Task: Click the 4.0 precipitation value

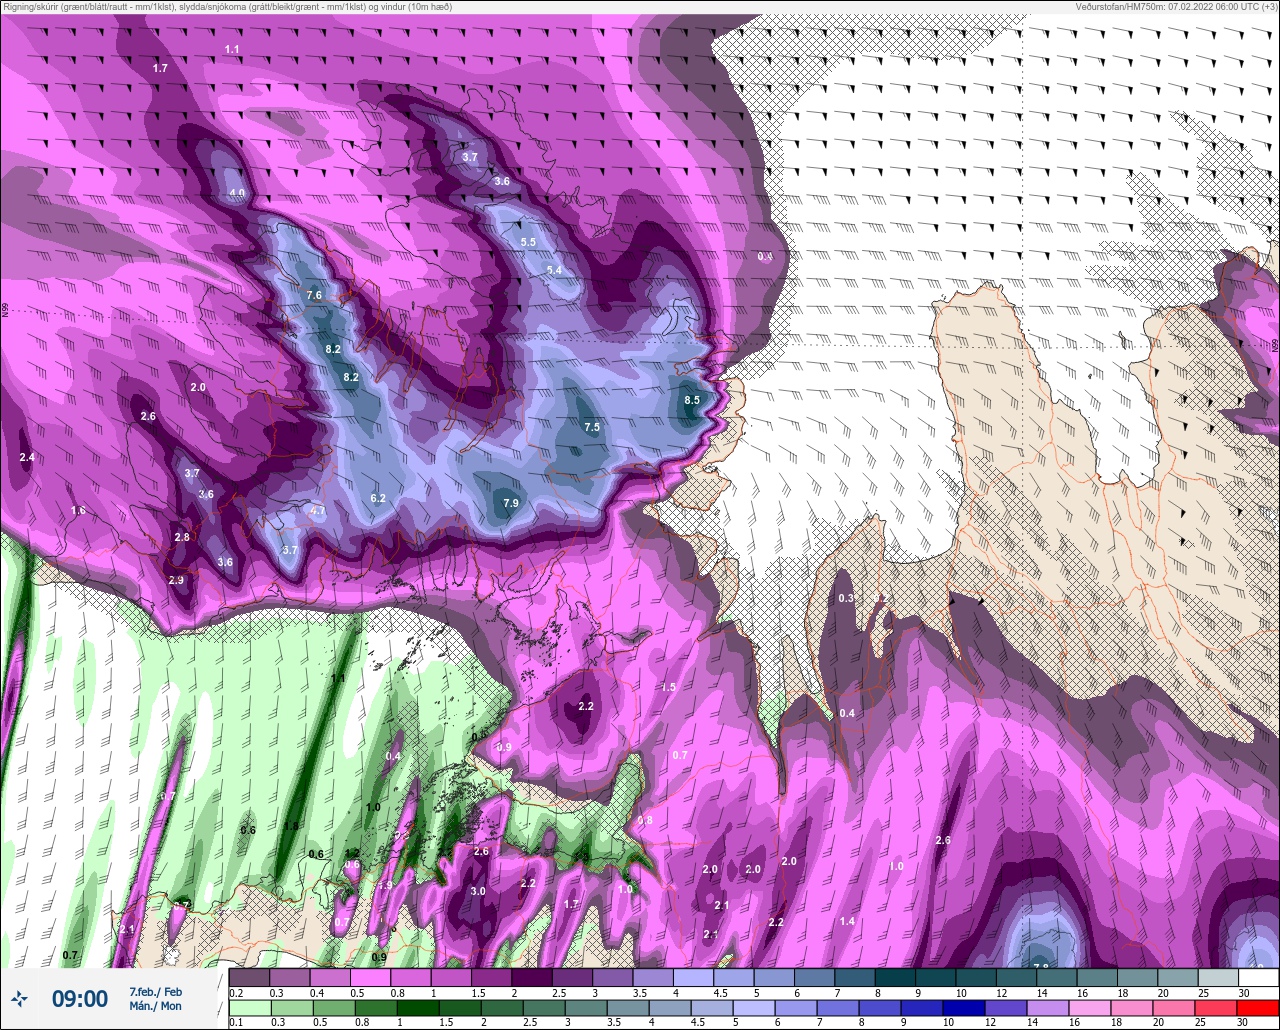Action: click(x=237, y=193)
